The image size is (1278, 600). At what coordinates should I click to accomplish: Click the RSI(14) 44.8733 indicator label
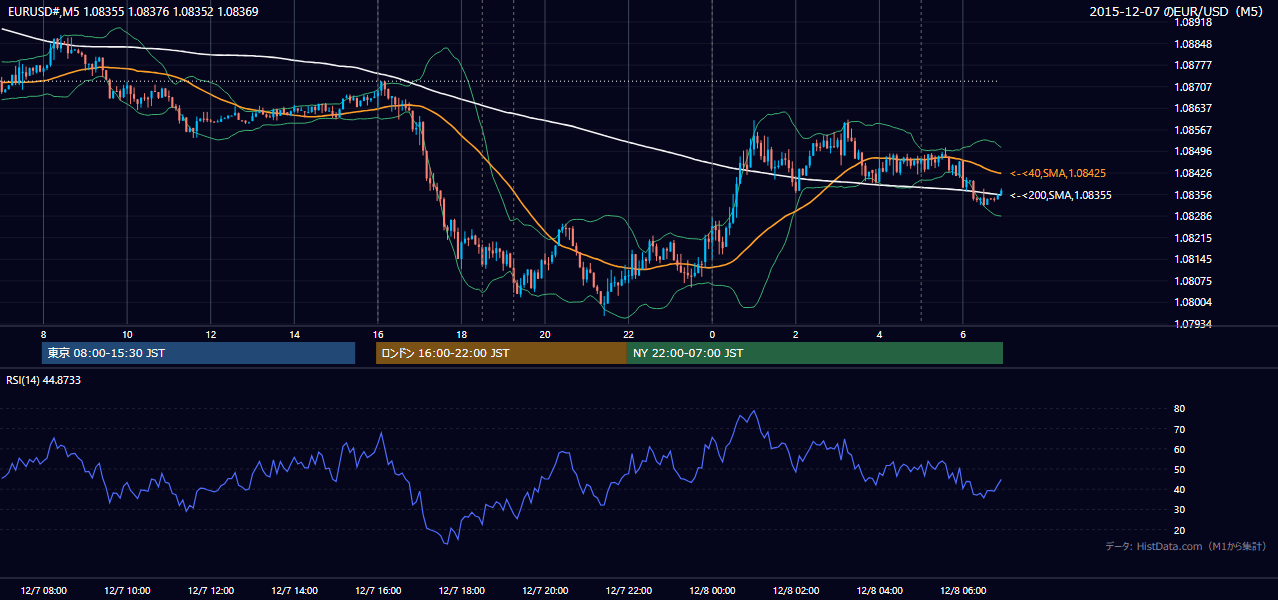coord(44,380)
